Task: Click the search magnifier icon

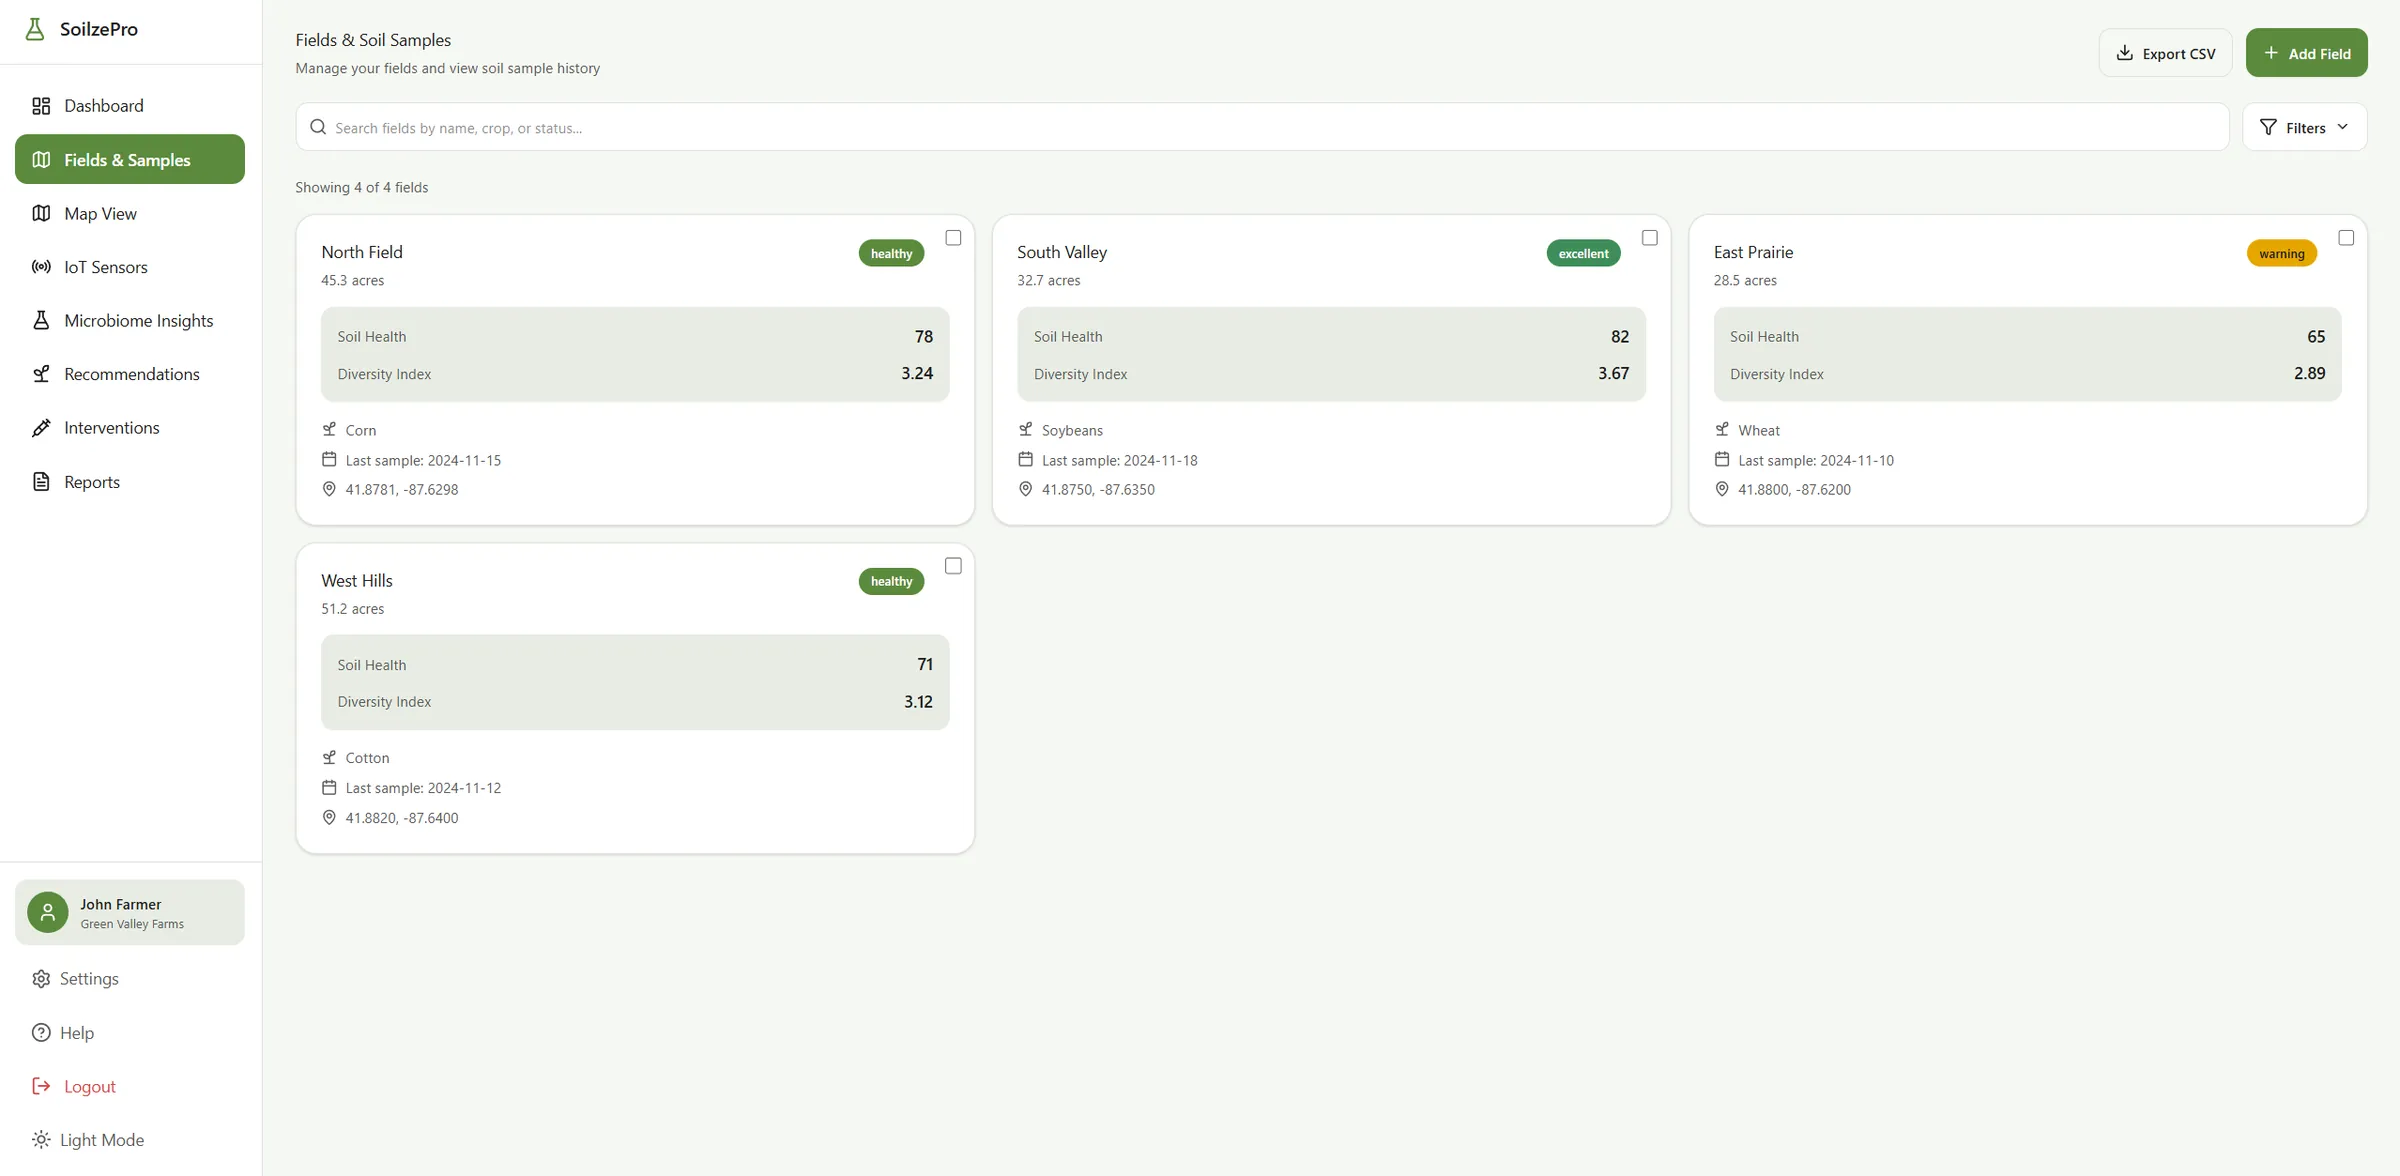Action: coord(318,127)
